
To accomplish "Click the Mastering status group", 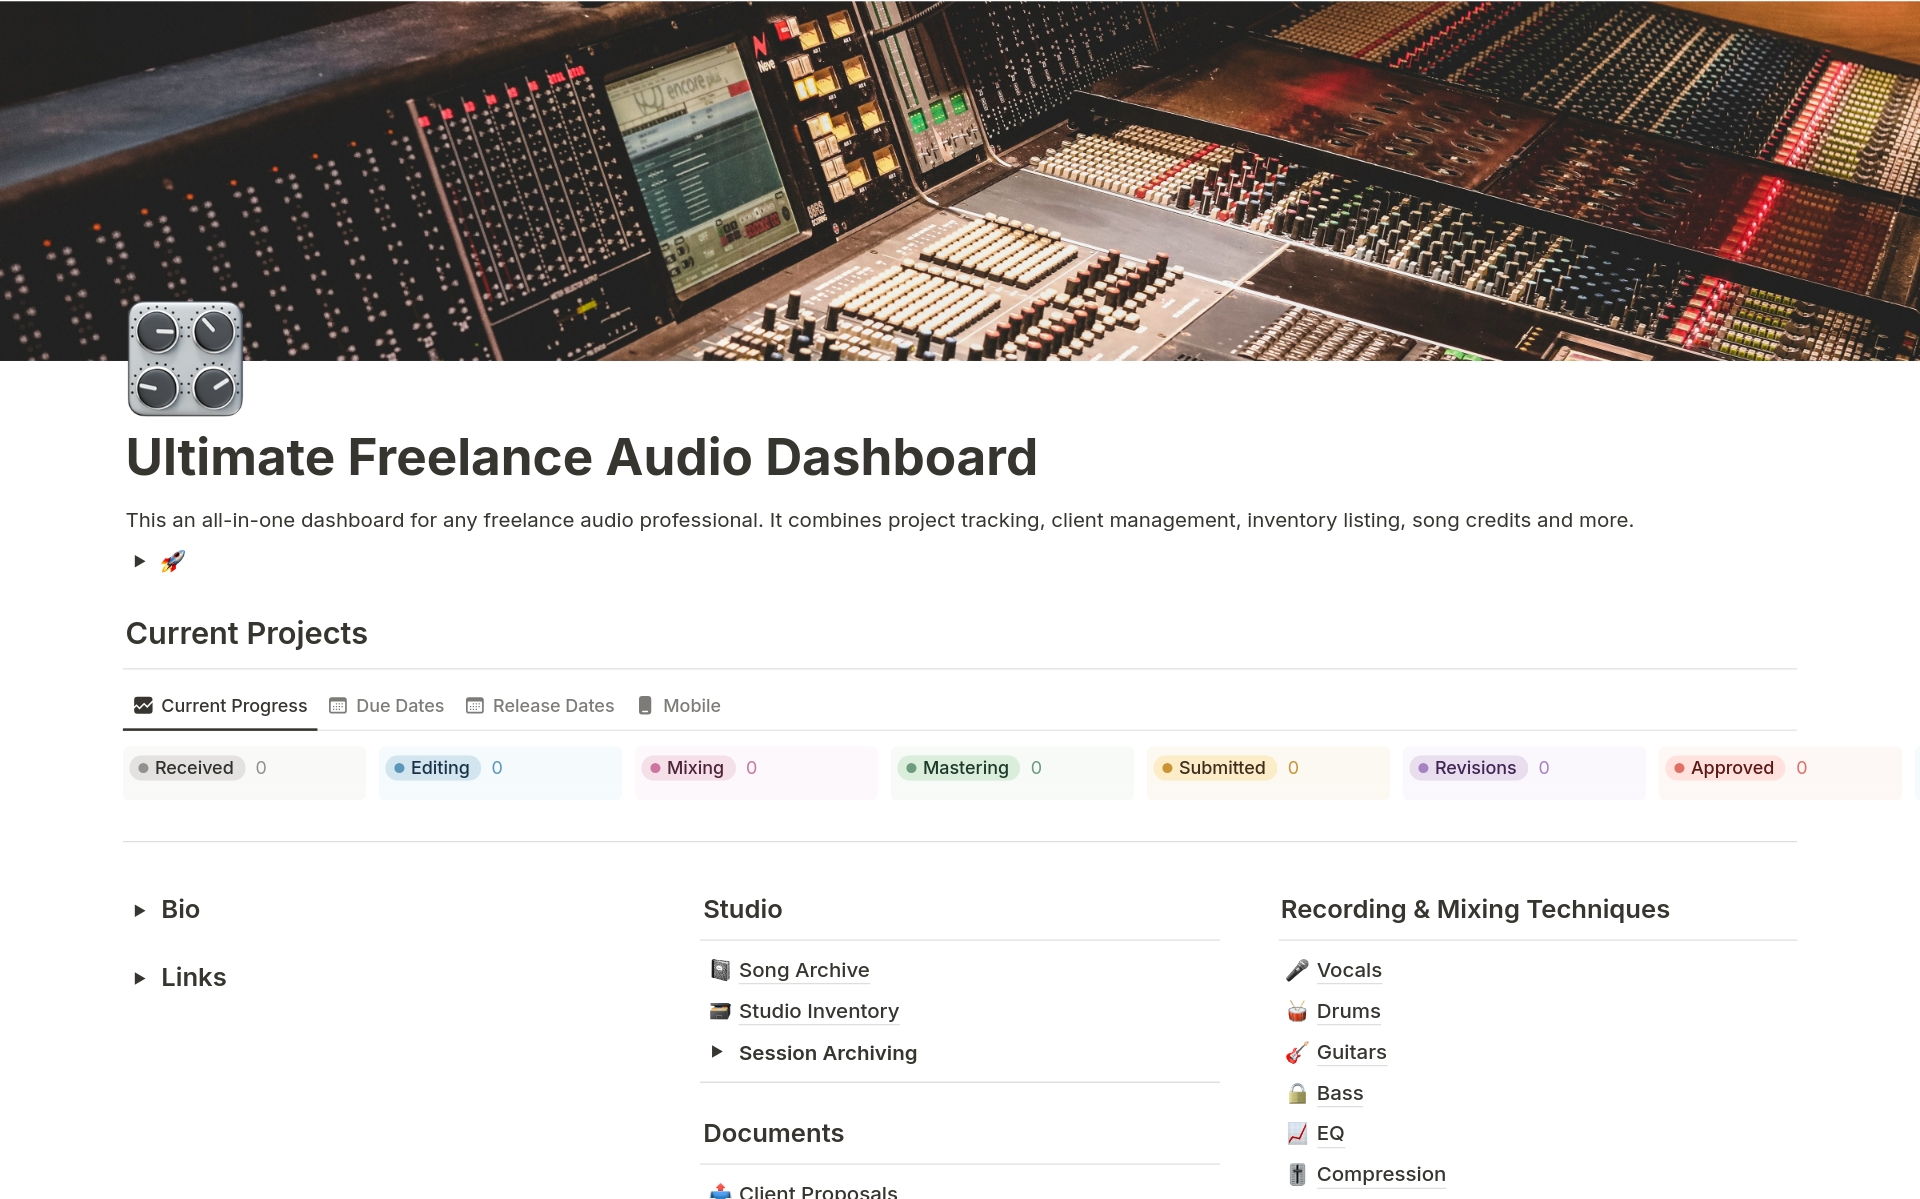I will pyautogui.click(x=966, y=768).
